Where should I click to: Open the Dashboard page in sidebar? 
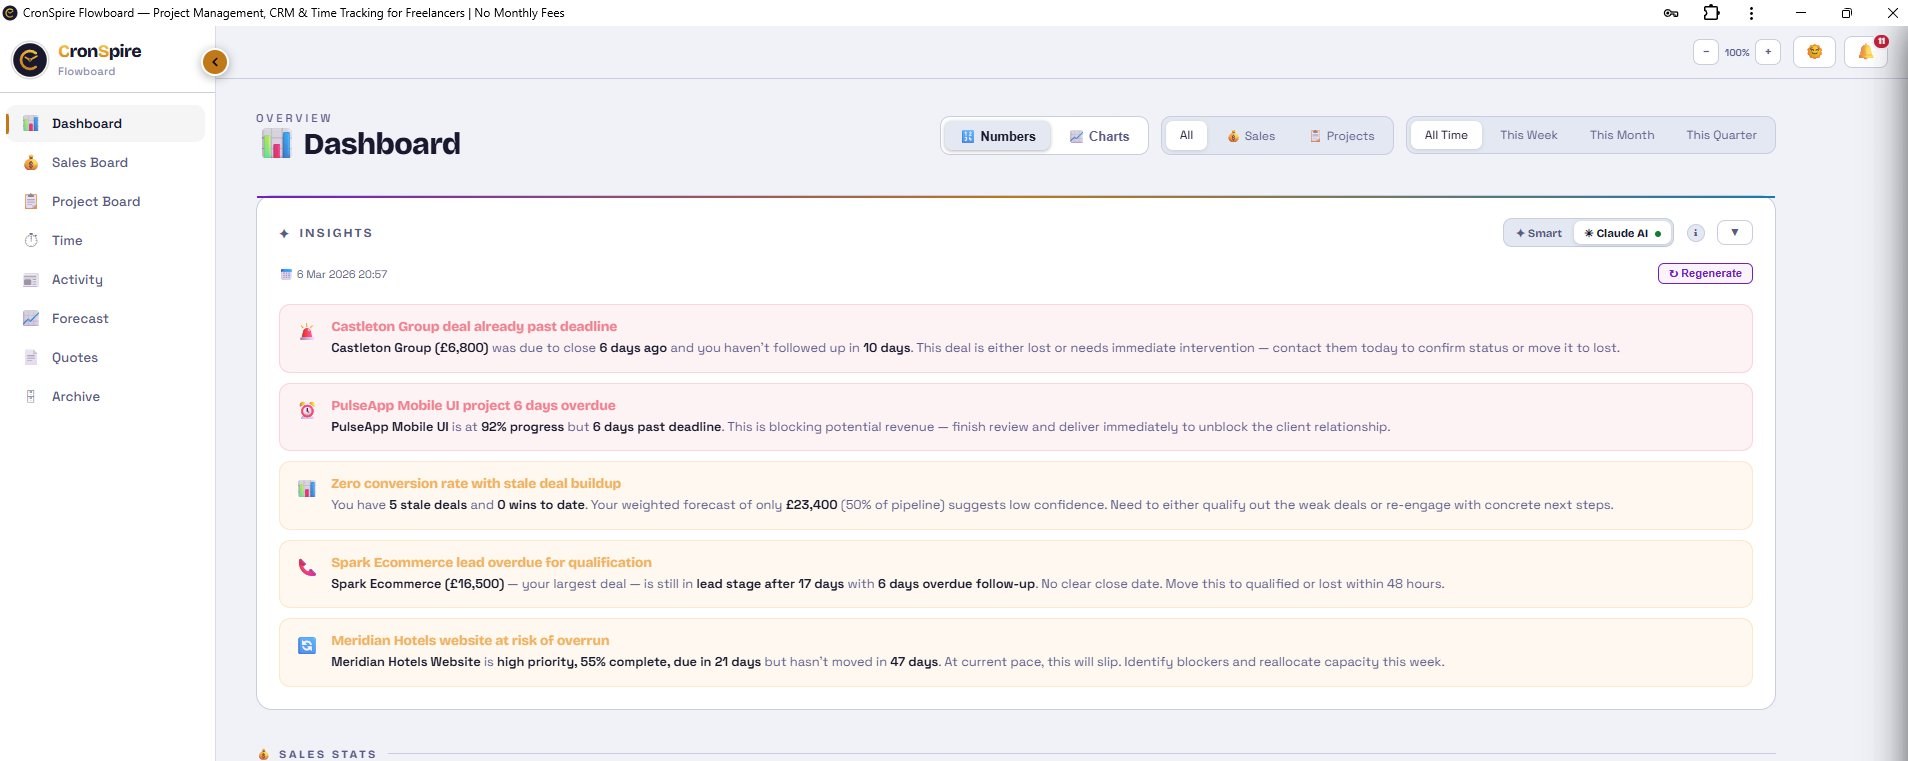105,123
